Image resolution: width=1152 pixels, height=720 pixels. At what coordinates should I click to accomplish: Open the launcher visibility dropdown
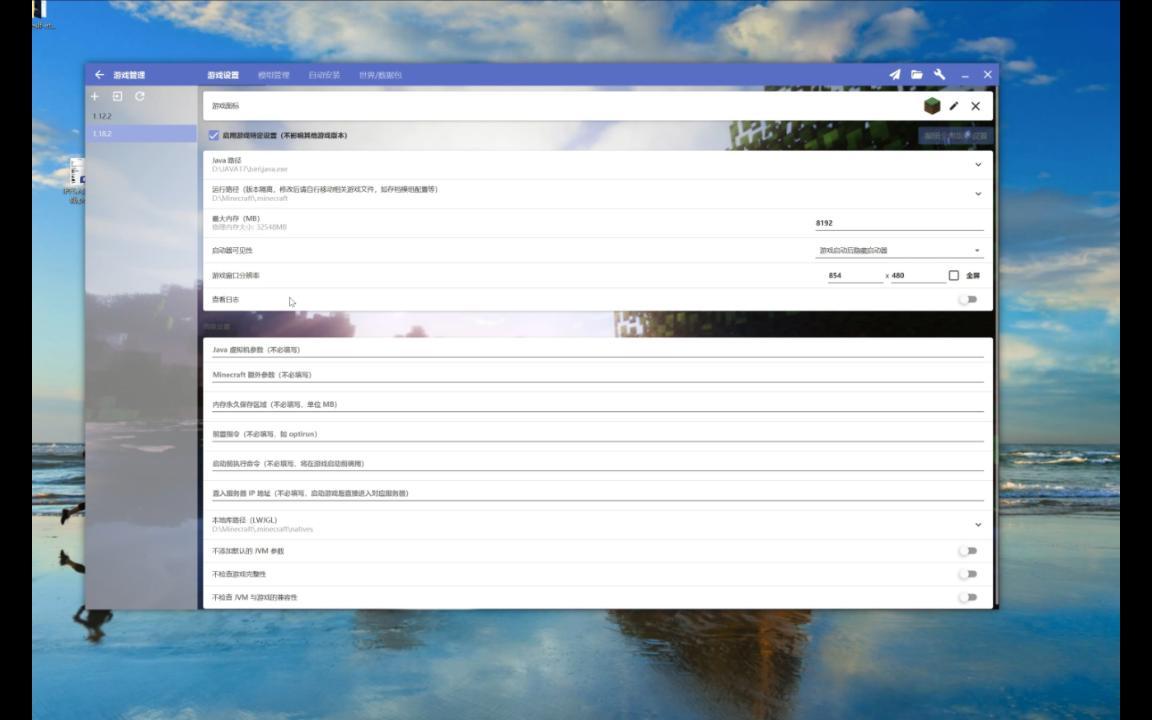coord(899,251)
